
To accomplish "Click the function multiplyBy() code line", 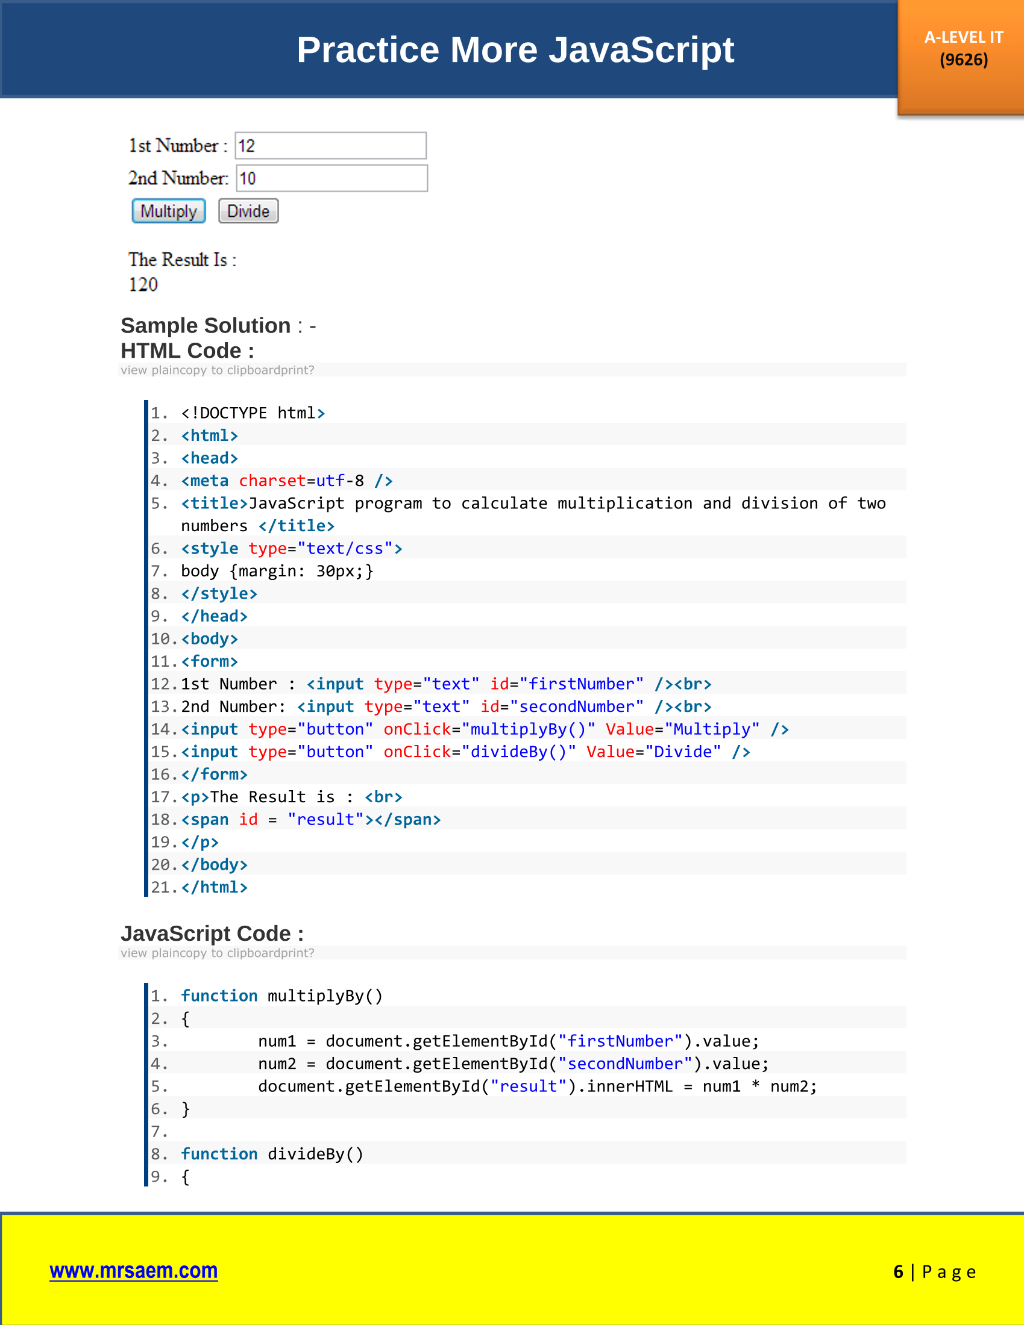I will click(528, 996).
